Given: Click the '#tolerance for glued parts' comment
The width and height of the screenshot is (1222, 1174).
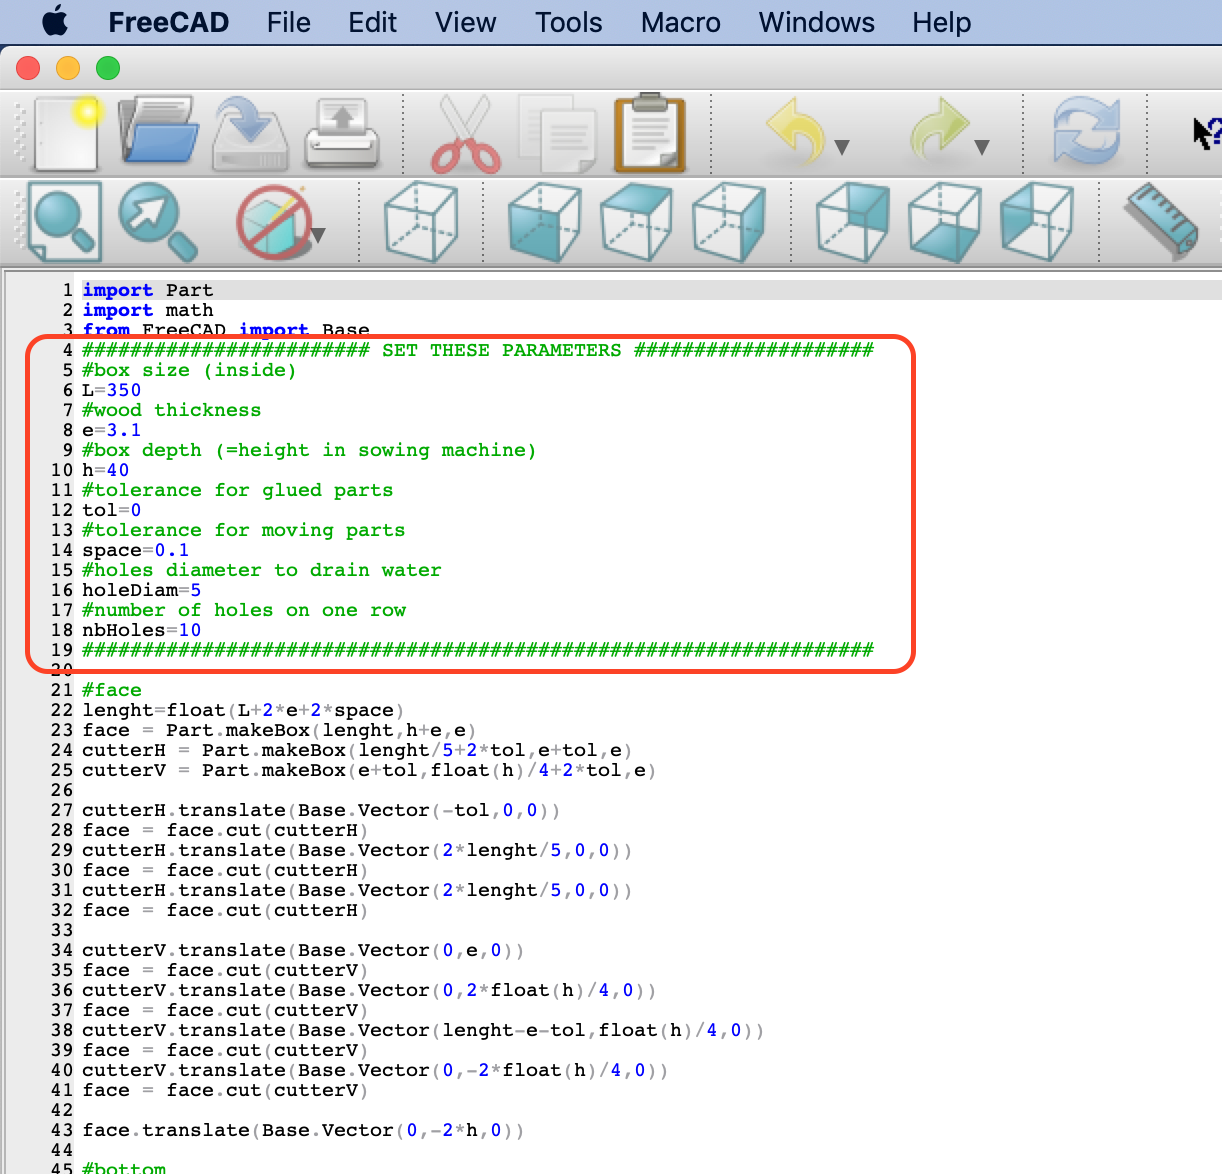Looking at the screenshot, I should tap(238, 490).
